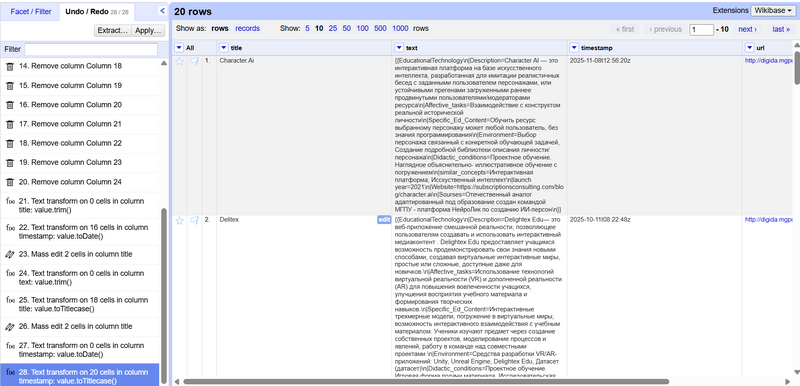This screenshot has height=386, width=800.
Task: Click the function icon of step 21
Action: 10,201
